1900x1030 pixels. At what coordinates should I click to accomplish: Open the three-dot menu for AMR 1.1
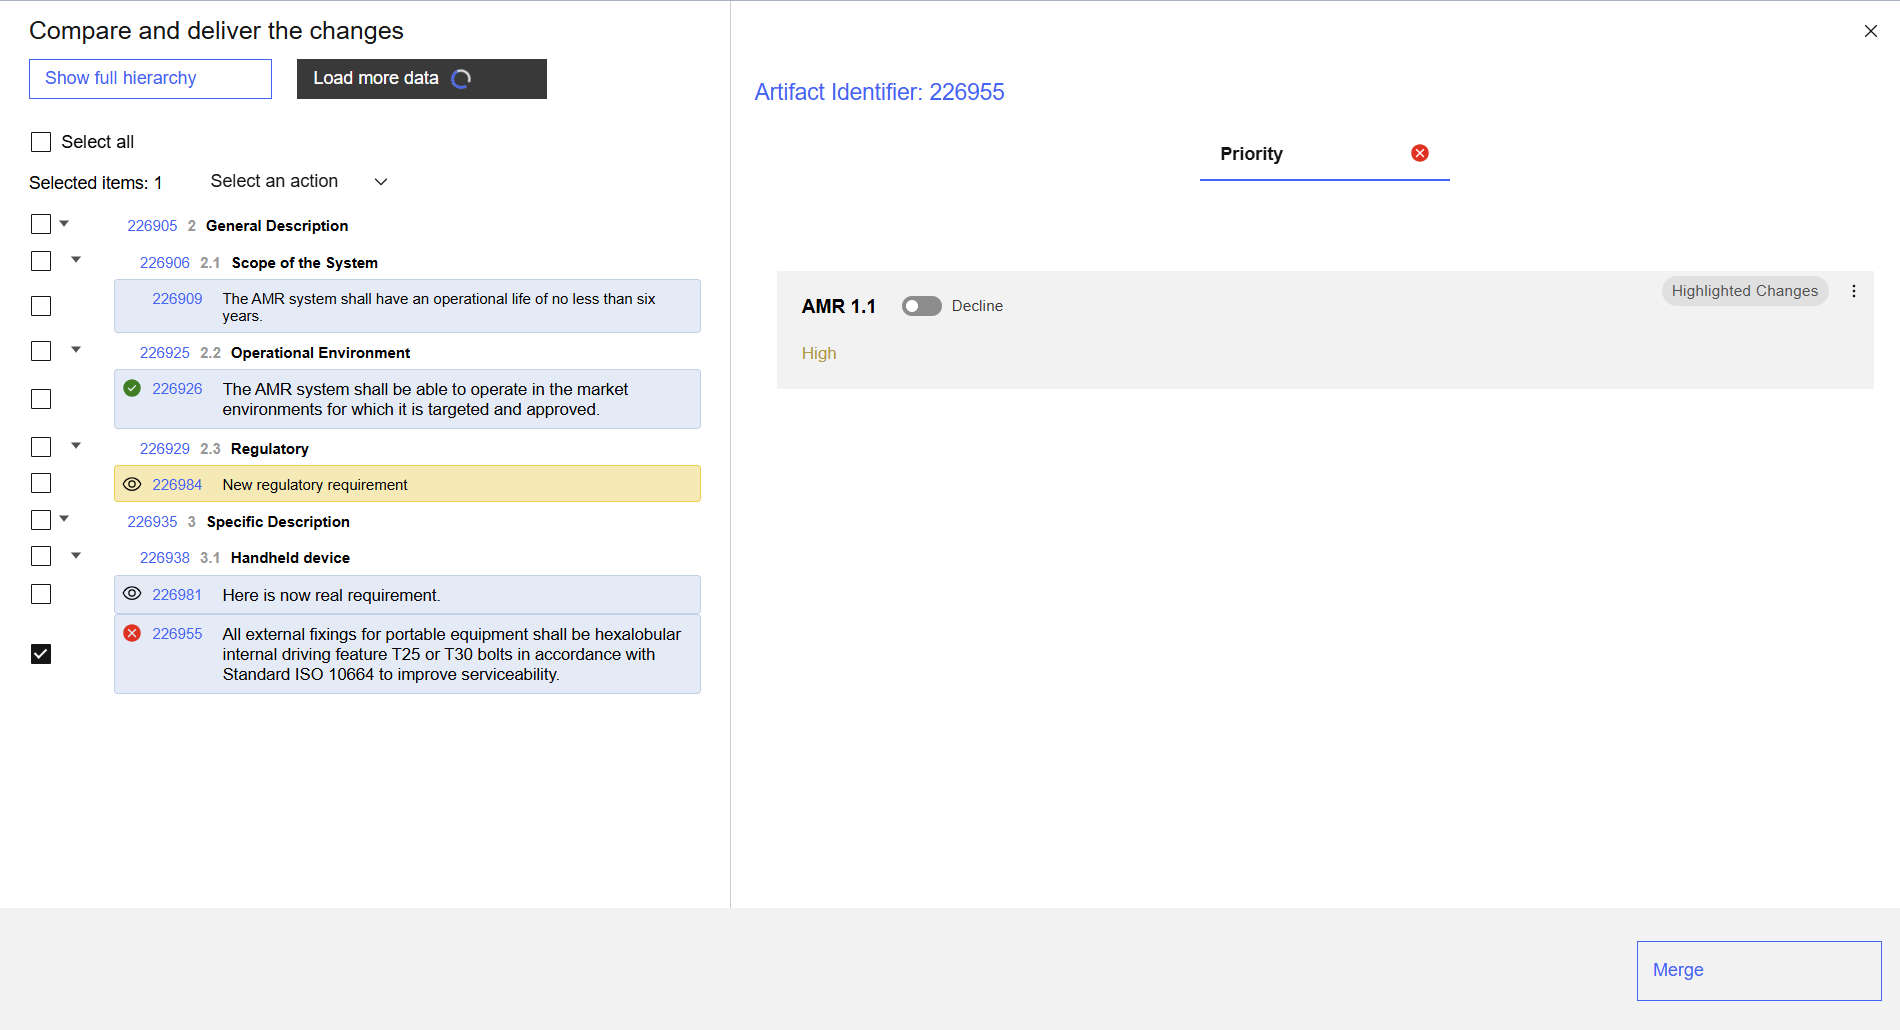click(1853, 291)
